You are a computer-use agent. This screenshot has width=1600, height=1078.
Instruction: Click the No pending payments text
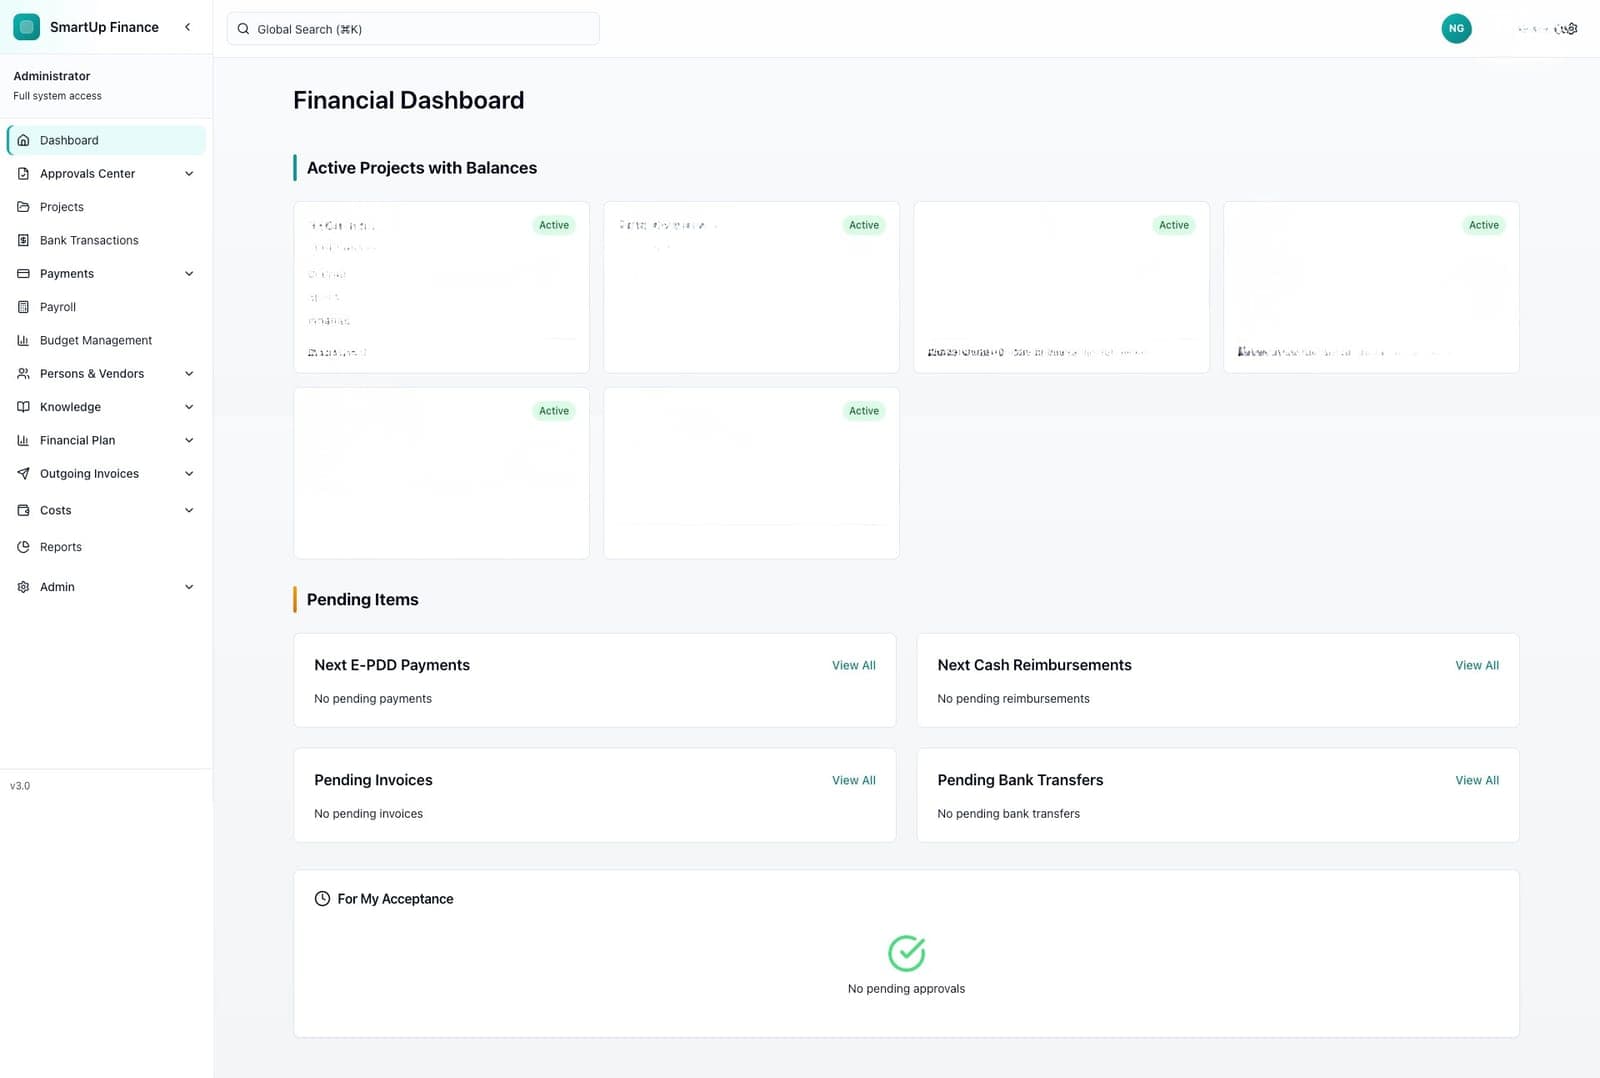click(373, 699)
